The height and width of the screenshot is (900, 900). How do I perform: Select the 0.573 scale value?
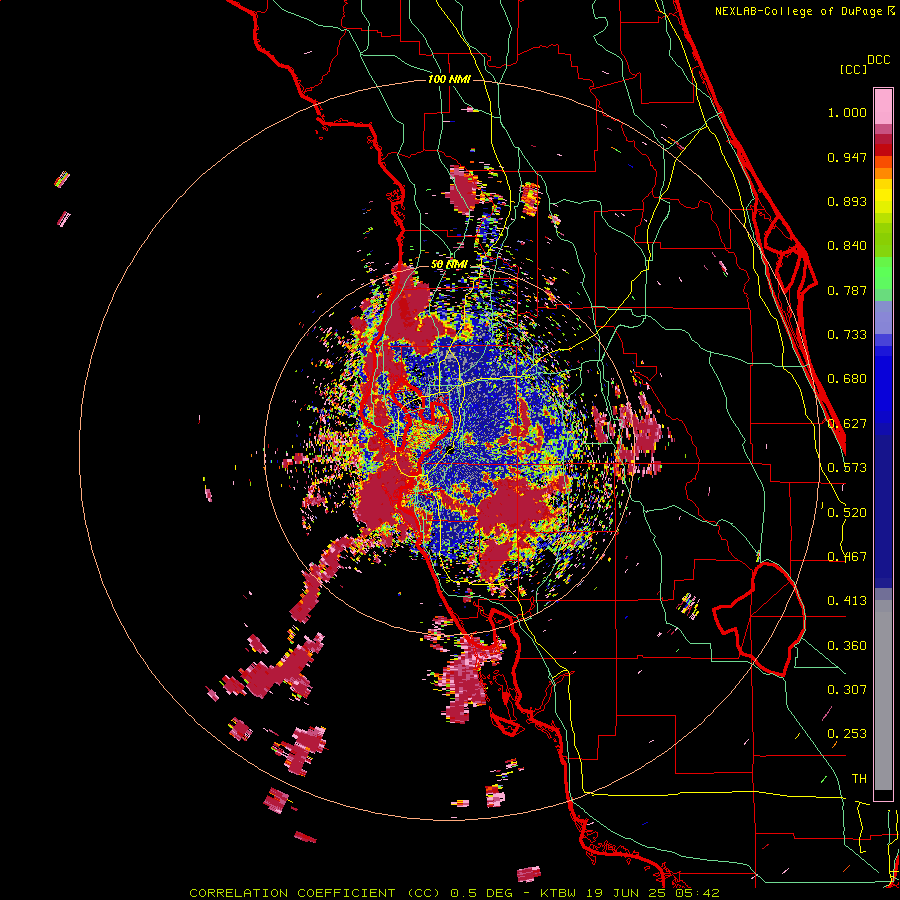(847, 468)
